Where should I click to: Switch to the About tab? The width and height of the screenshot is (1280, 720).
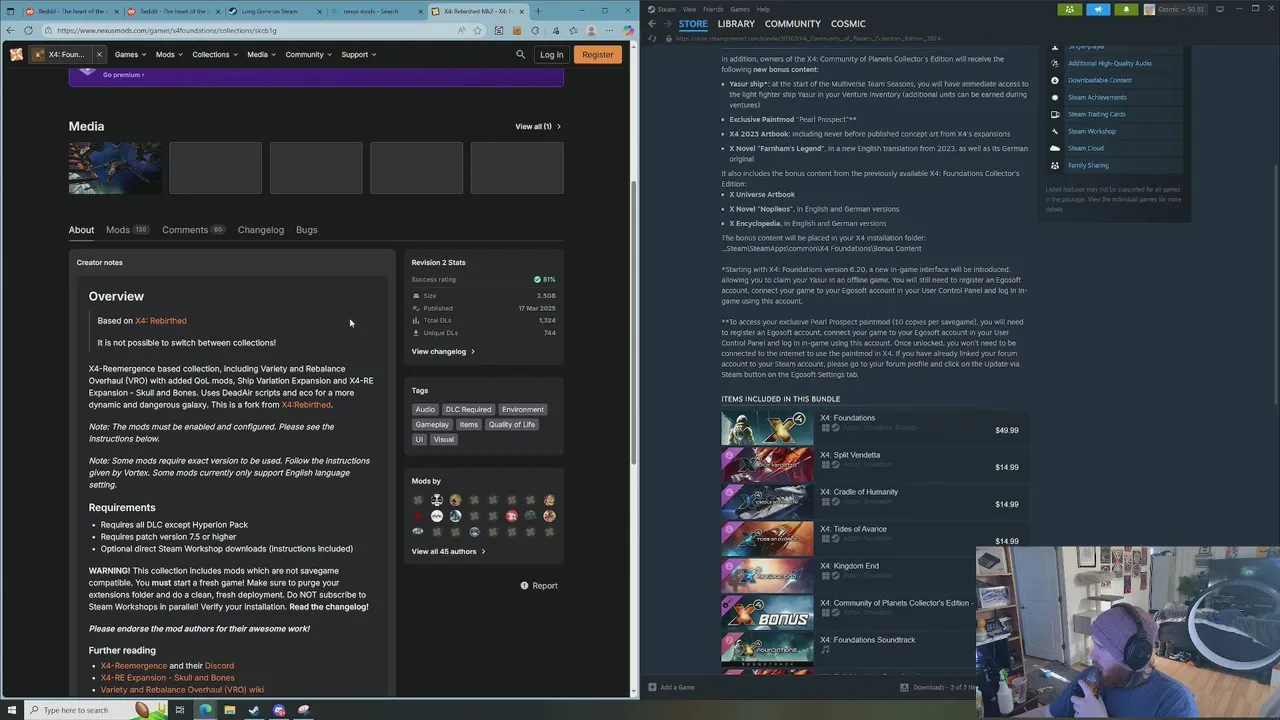tap(81, 230)
